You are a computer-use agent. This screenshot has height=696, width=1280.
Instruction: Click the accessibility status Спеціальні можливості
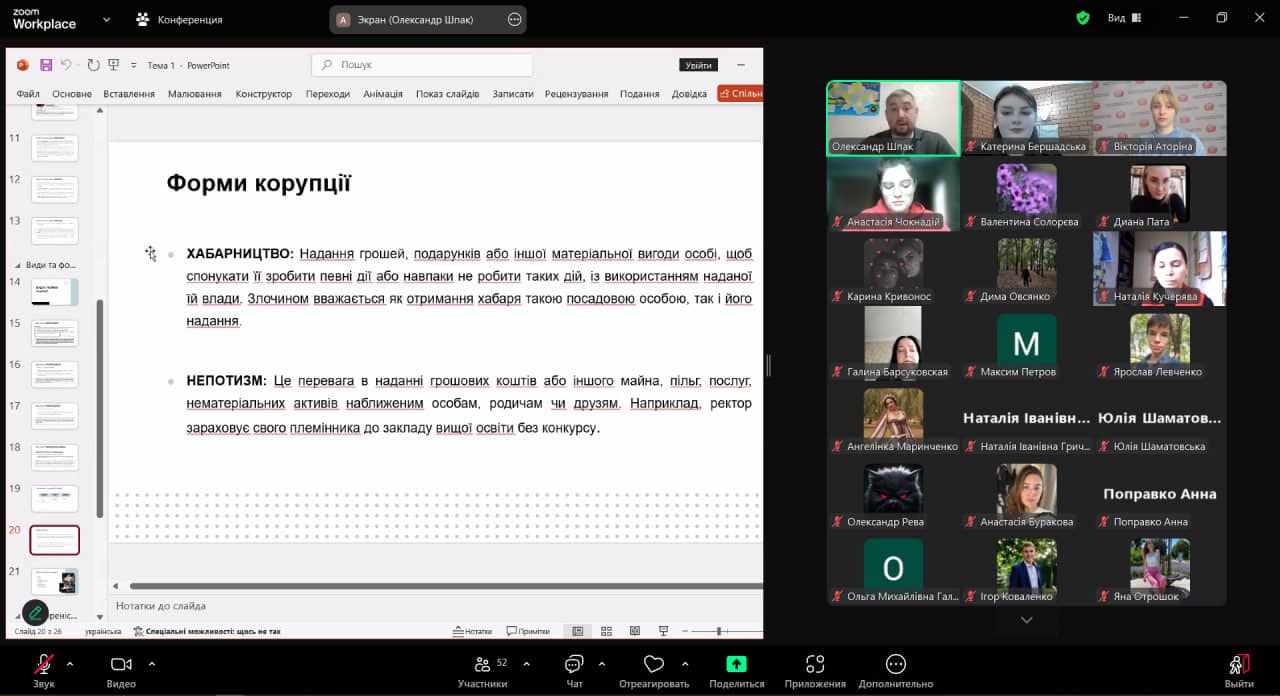click(207, 632)
